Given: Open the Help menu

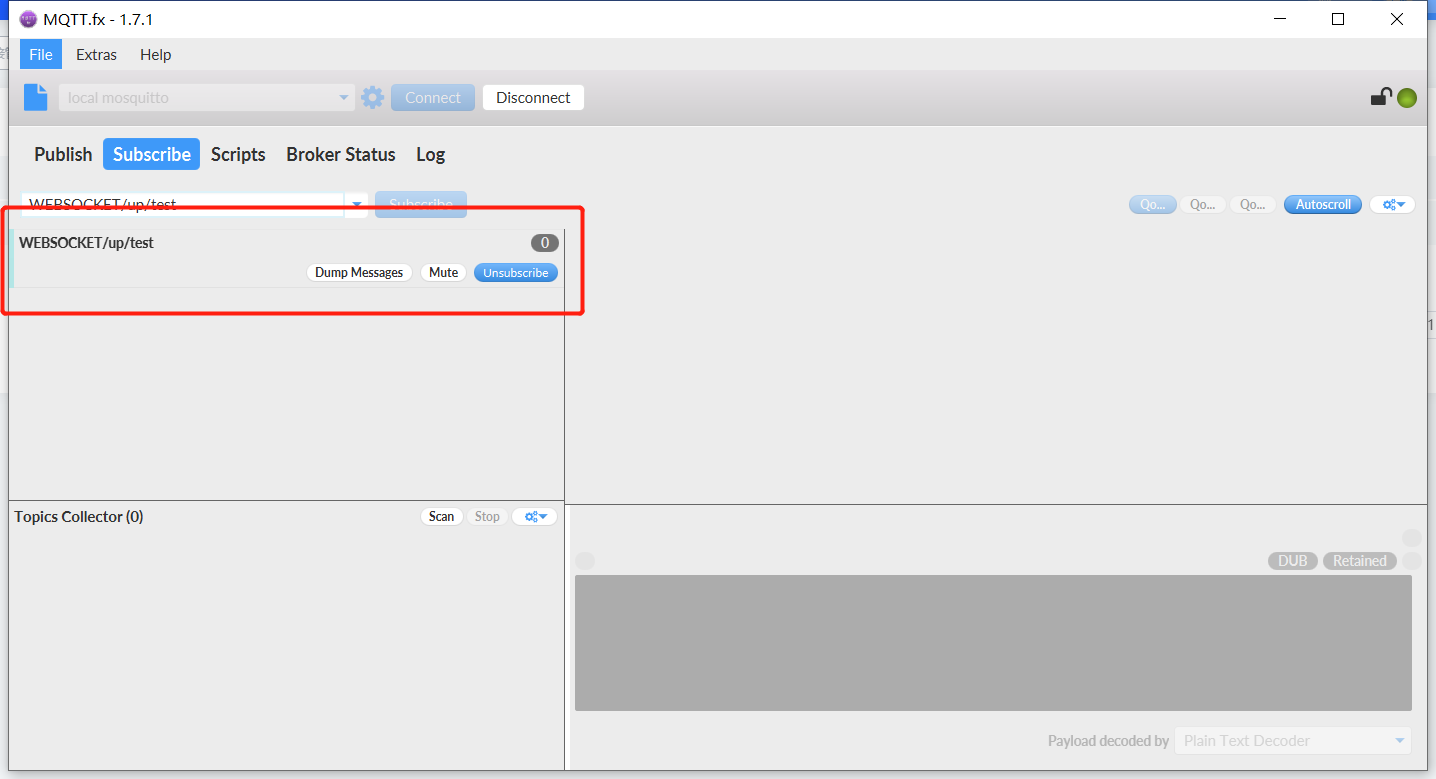Looking at the screenshot, I should (155, 54).
